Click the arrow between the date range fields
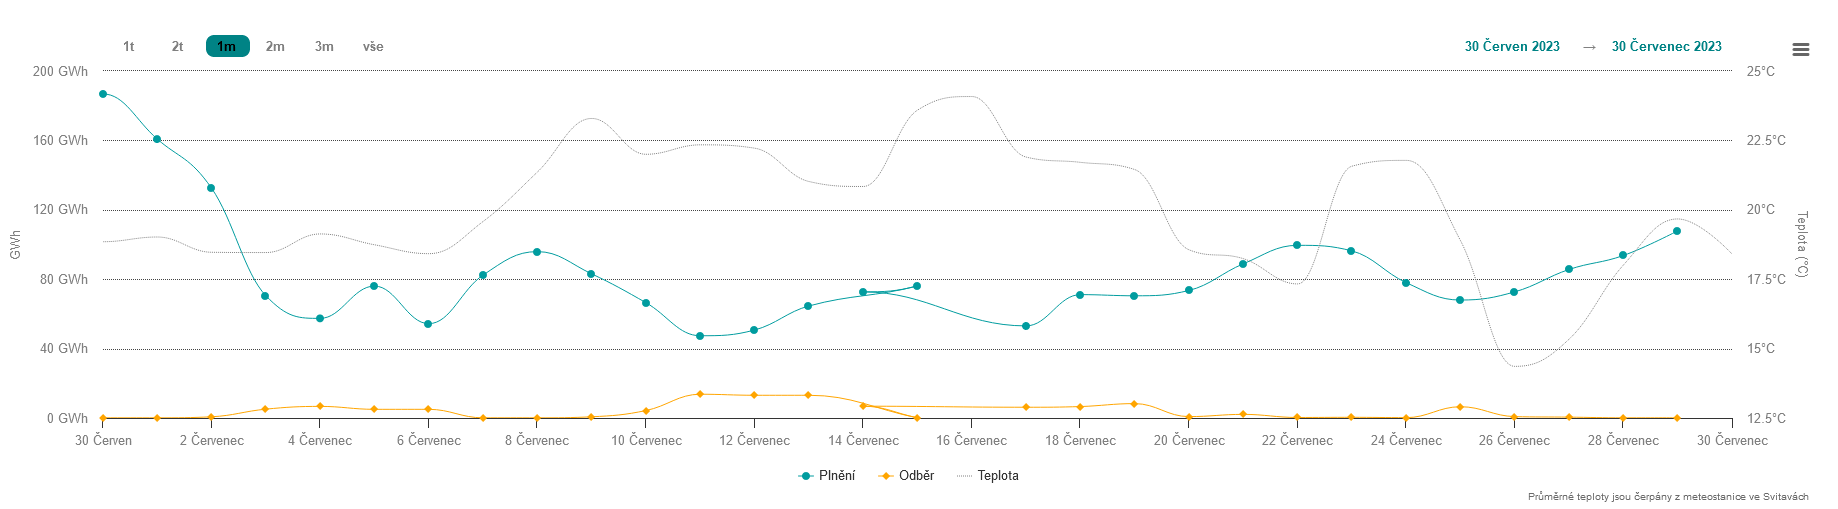The image size is (1838, 509). (1589, 47)
